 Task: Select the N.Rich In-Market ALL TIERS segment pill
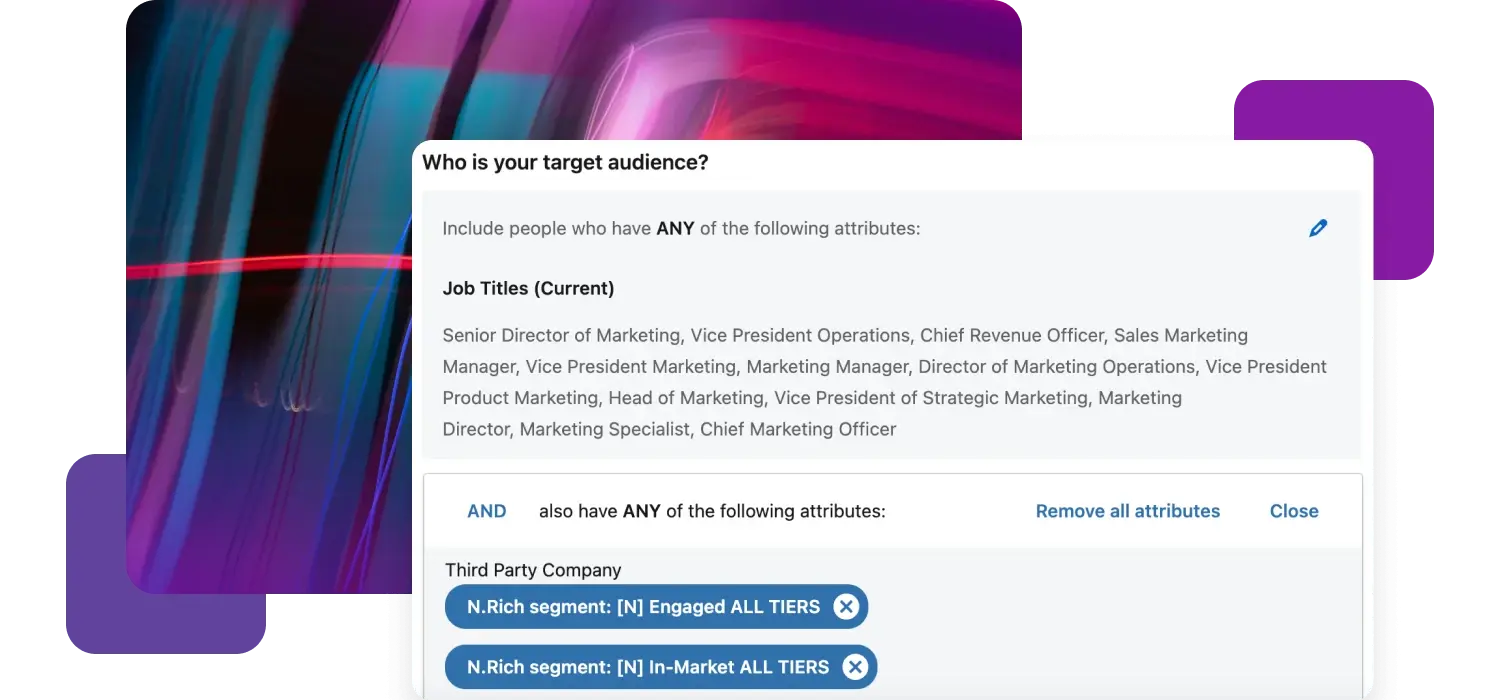648,667
